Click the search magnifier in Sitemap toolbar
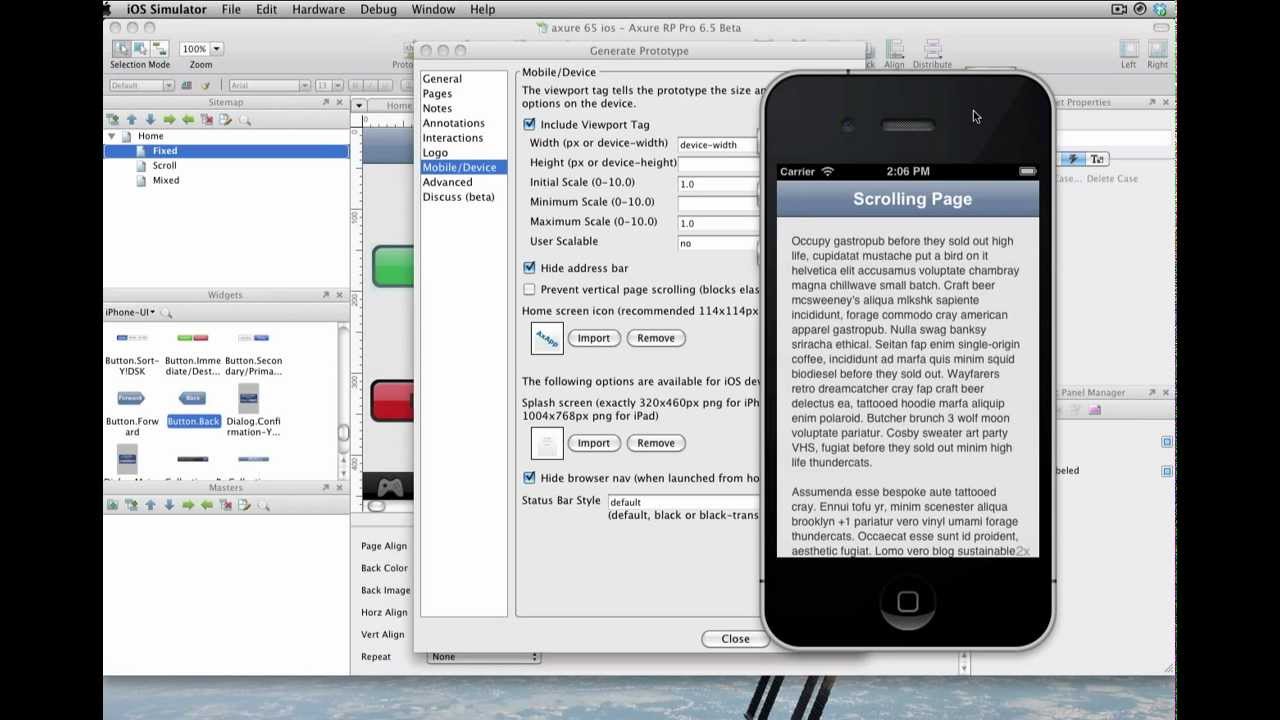This screenshot has width=1280, height=720. (244, 120)
